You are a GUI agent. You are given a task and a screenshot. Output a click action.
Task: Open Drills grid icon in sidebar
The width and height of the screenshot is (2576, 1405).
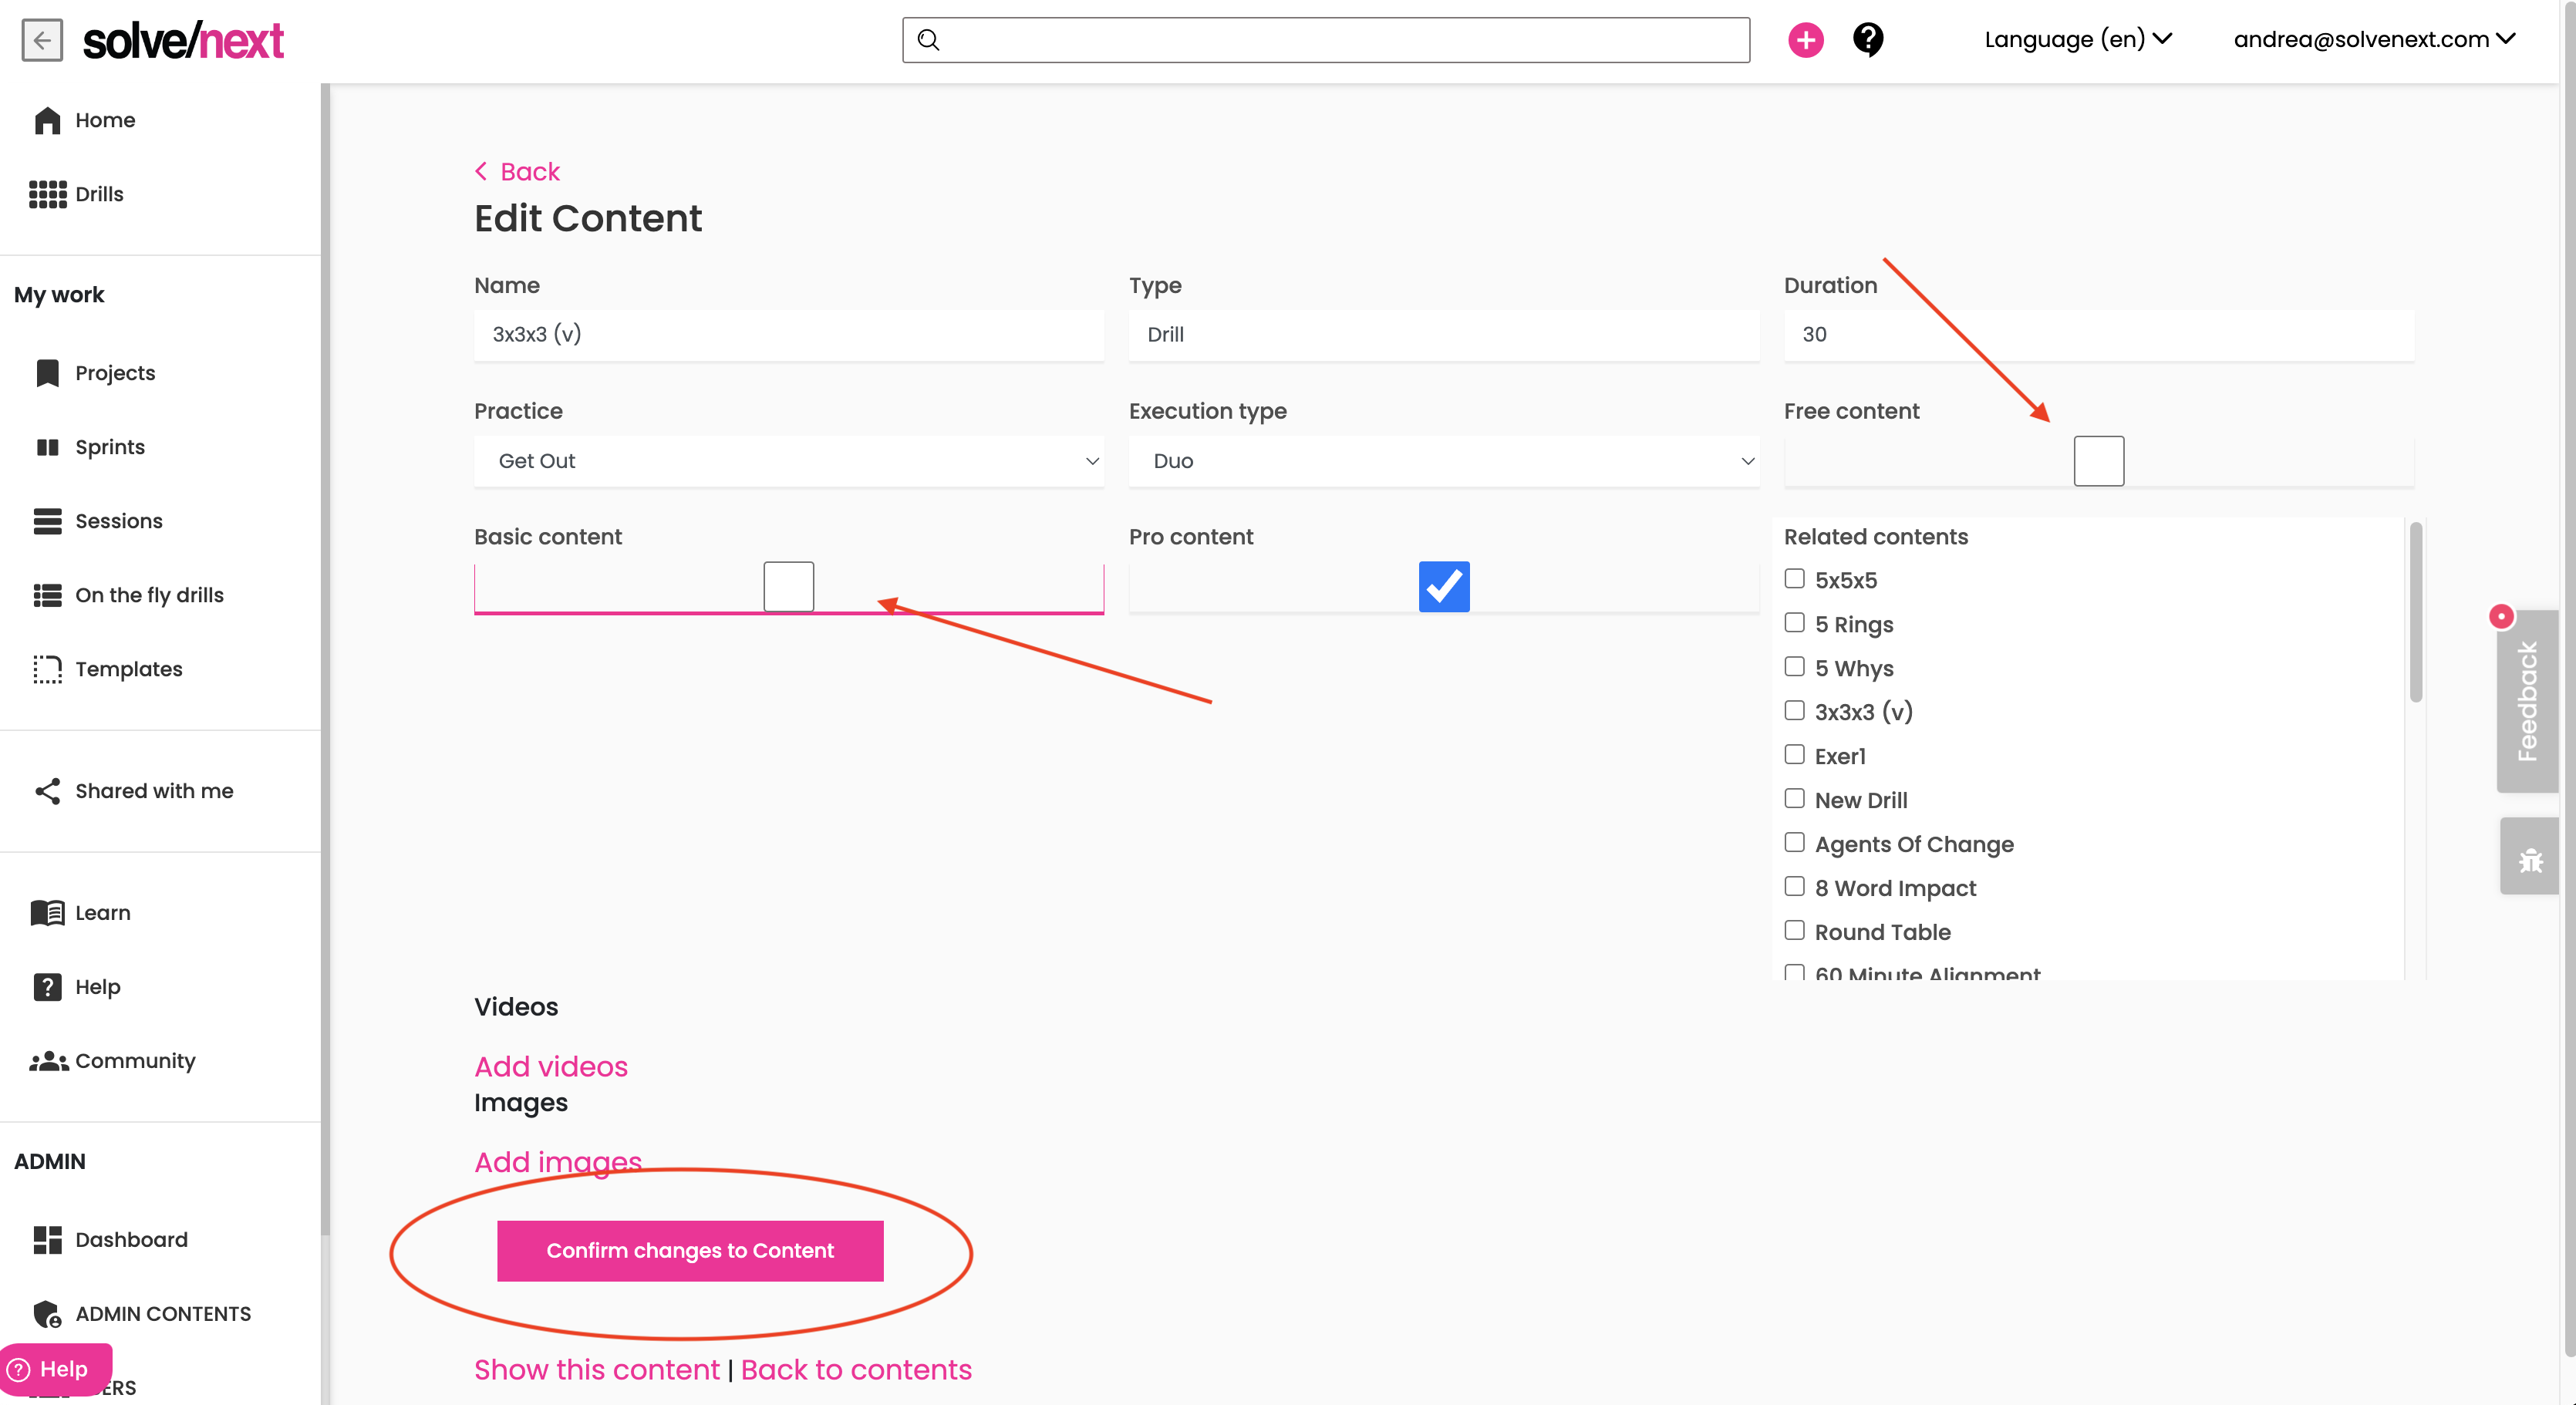47,194
